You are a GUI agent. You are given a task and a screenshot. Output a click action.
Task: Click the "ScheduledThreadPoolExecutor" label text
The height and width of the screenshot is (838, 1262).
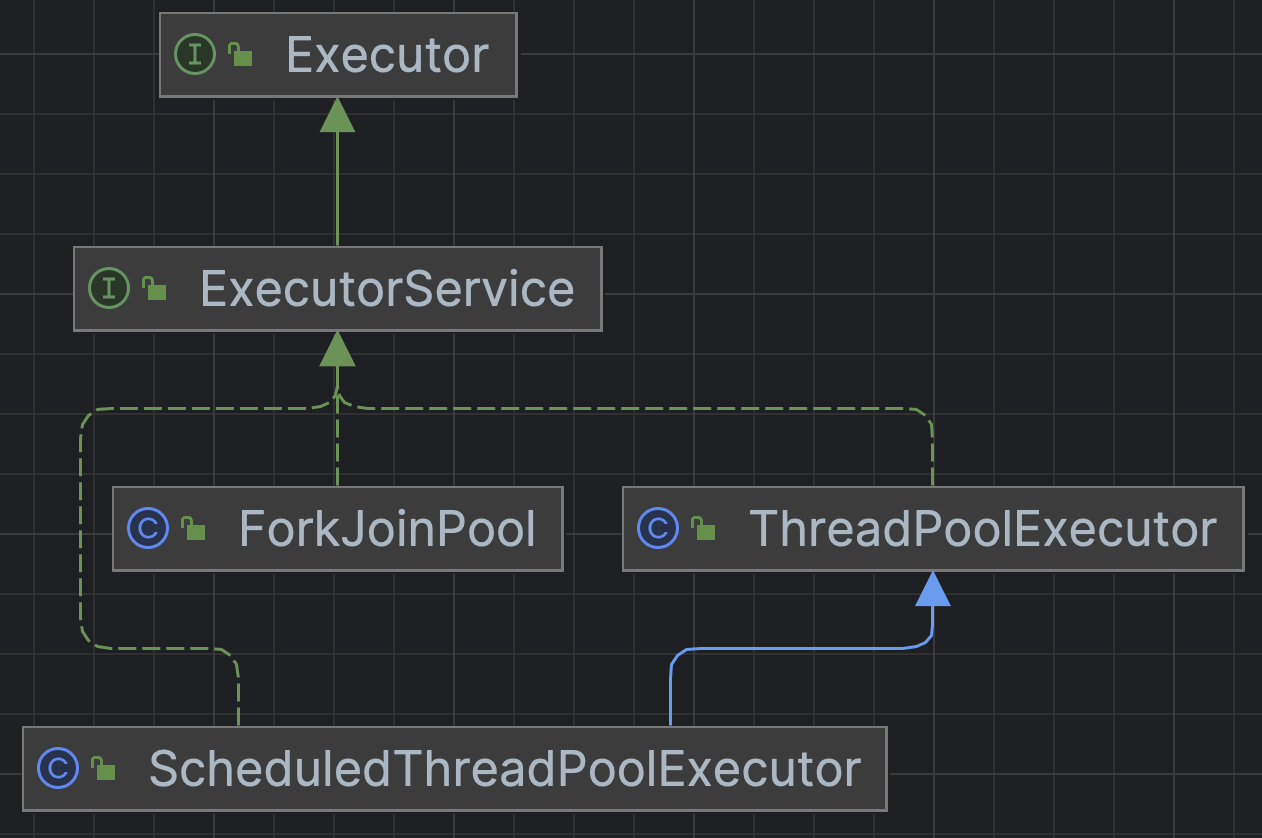(x=505, y=769)
